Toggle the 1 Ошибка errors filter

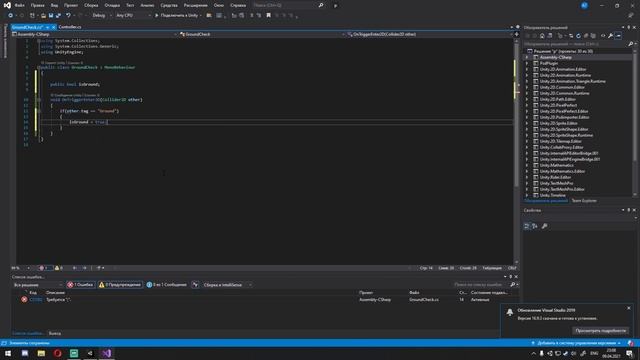point(80,285)
